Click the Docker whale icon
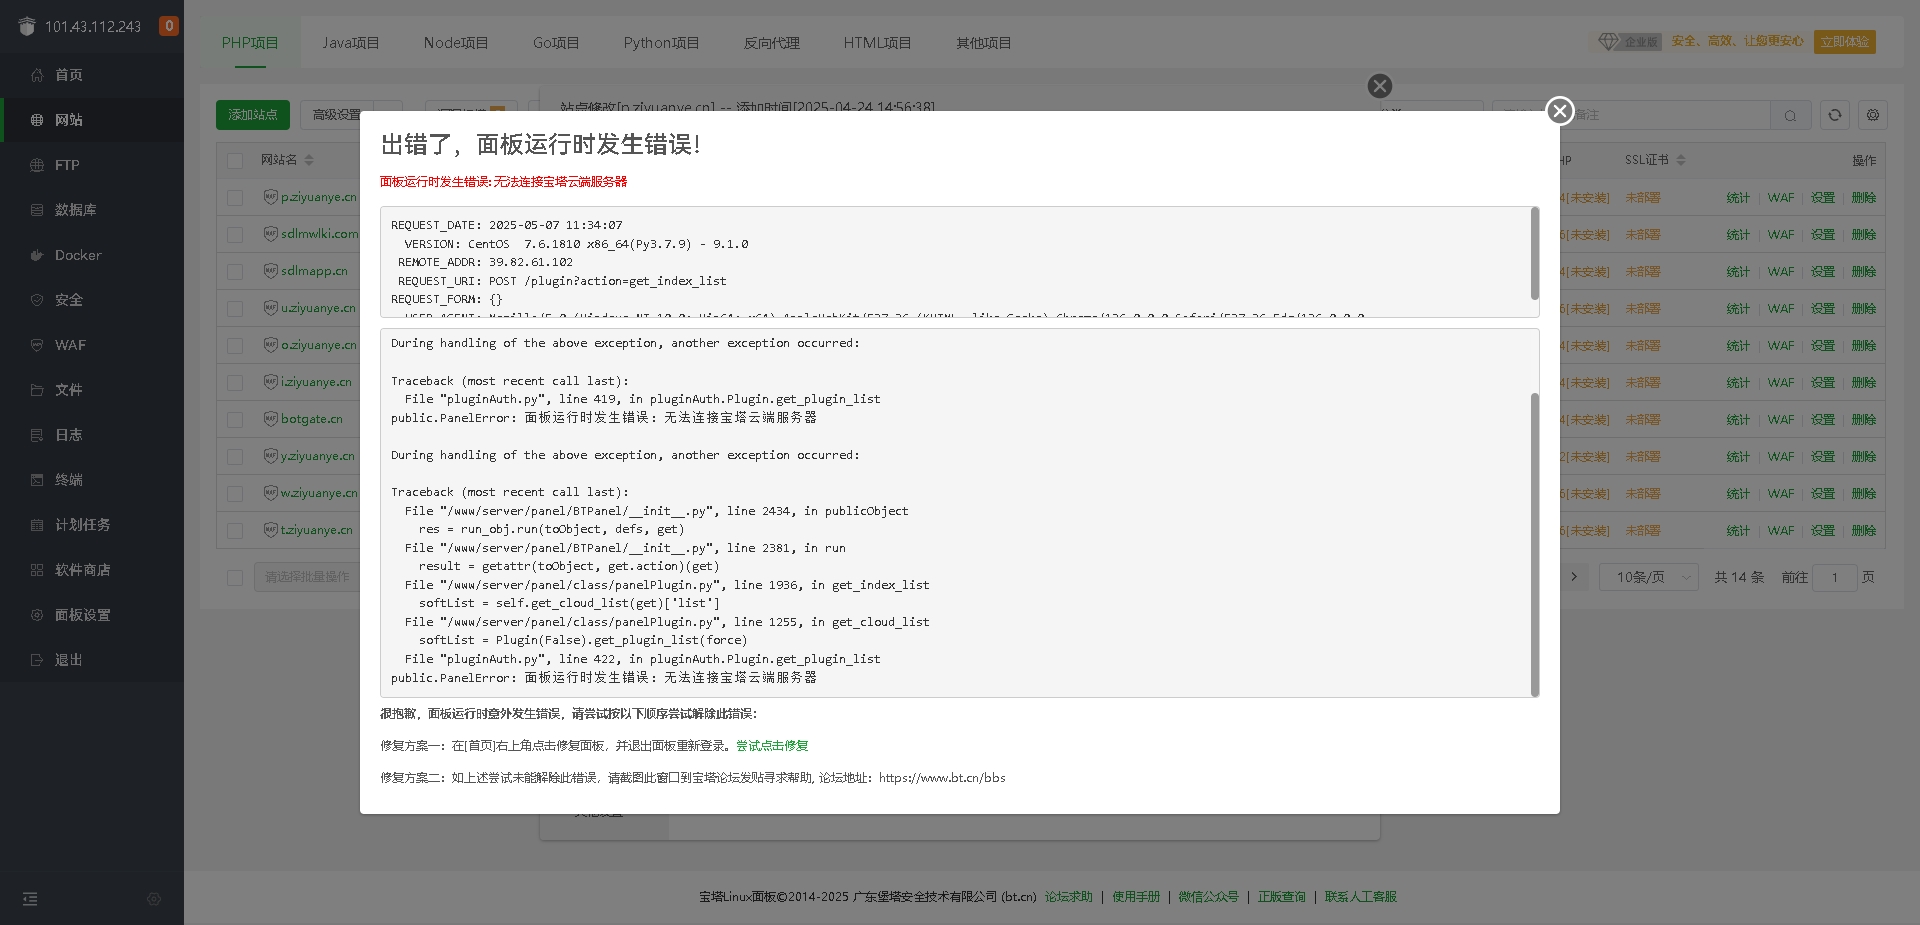The image size is (1920, 925). [x=37, y=255]
